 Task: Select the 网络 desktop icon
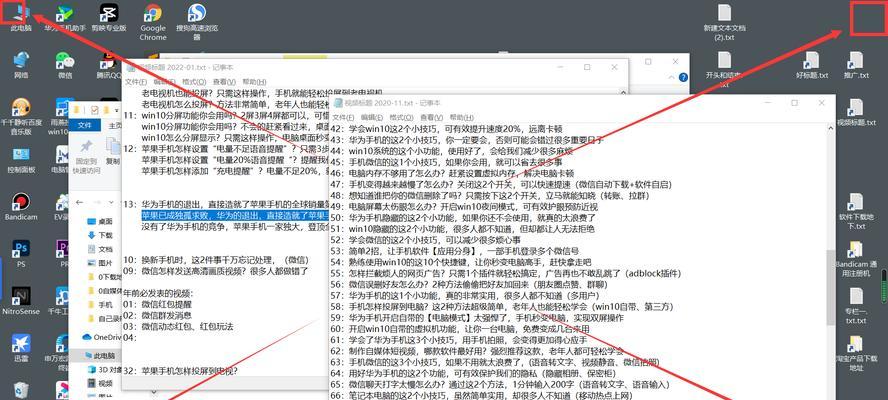click(x=21, y=65)
